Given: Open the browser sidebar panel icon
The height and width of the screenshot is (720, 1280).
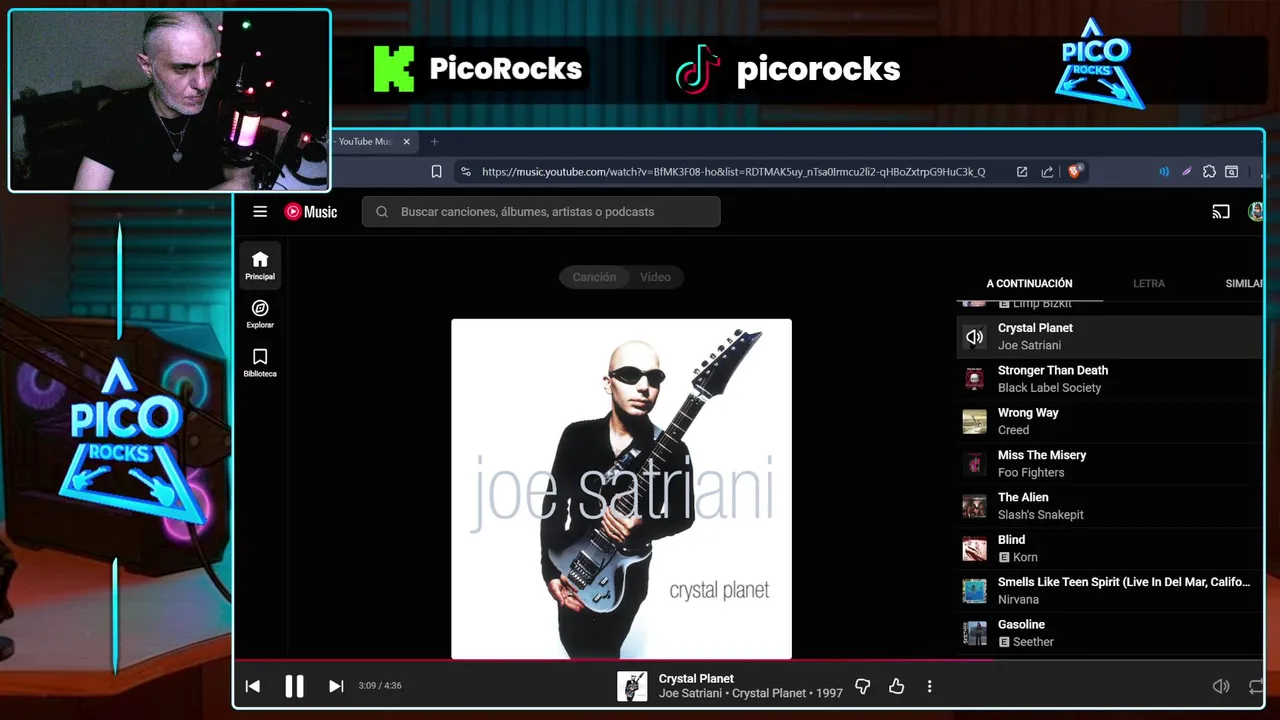Looking at the screenshot, I should (x=1232, y=172).
